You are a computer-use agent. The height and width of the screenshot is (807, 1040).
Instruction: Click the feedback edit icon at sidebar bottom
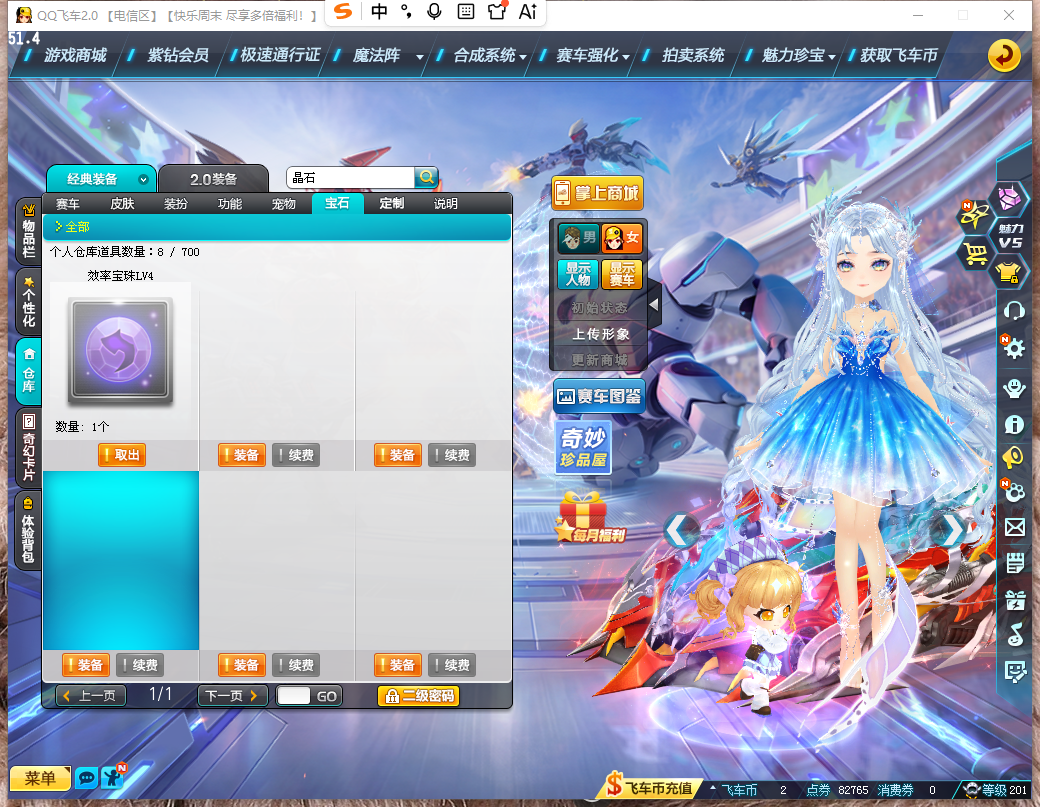point(1014,672)
